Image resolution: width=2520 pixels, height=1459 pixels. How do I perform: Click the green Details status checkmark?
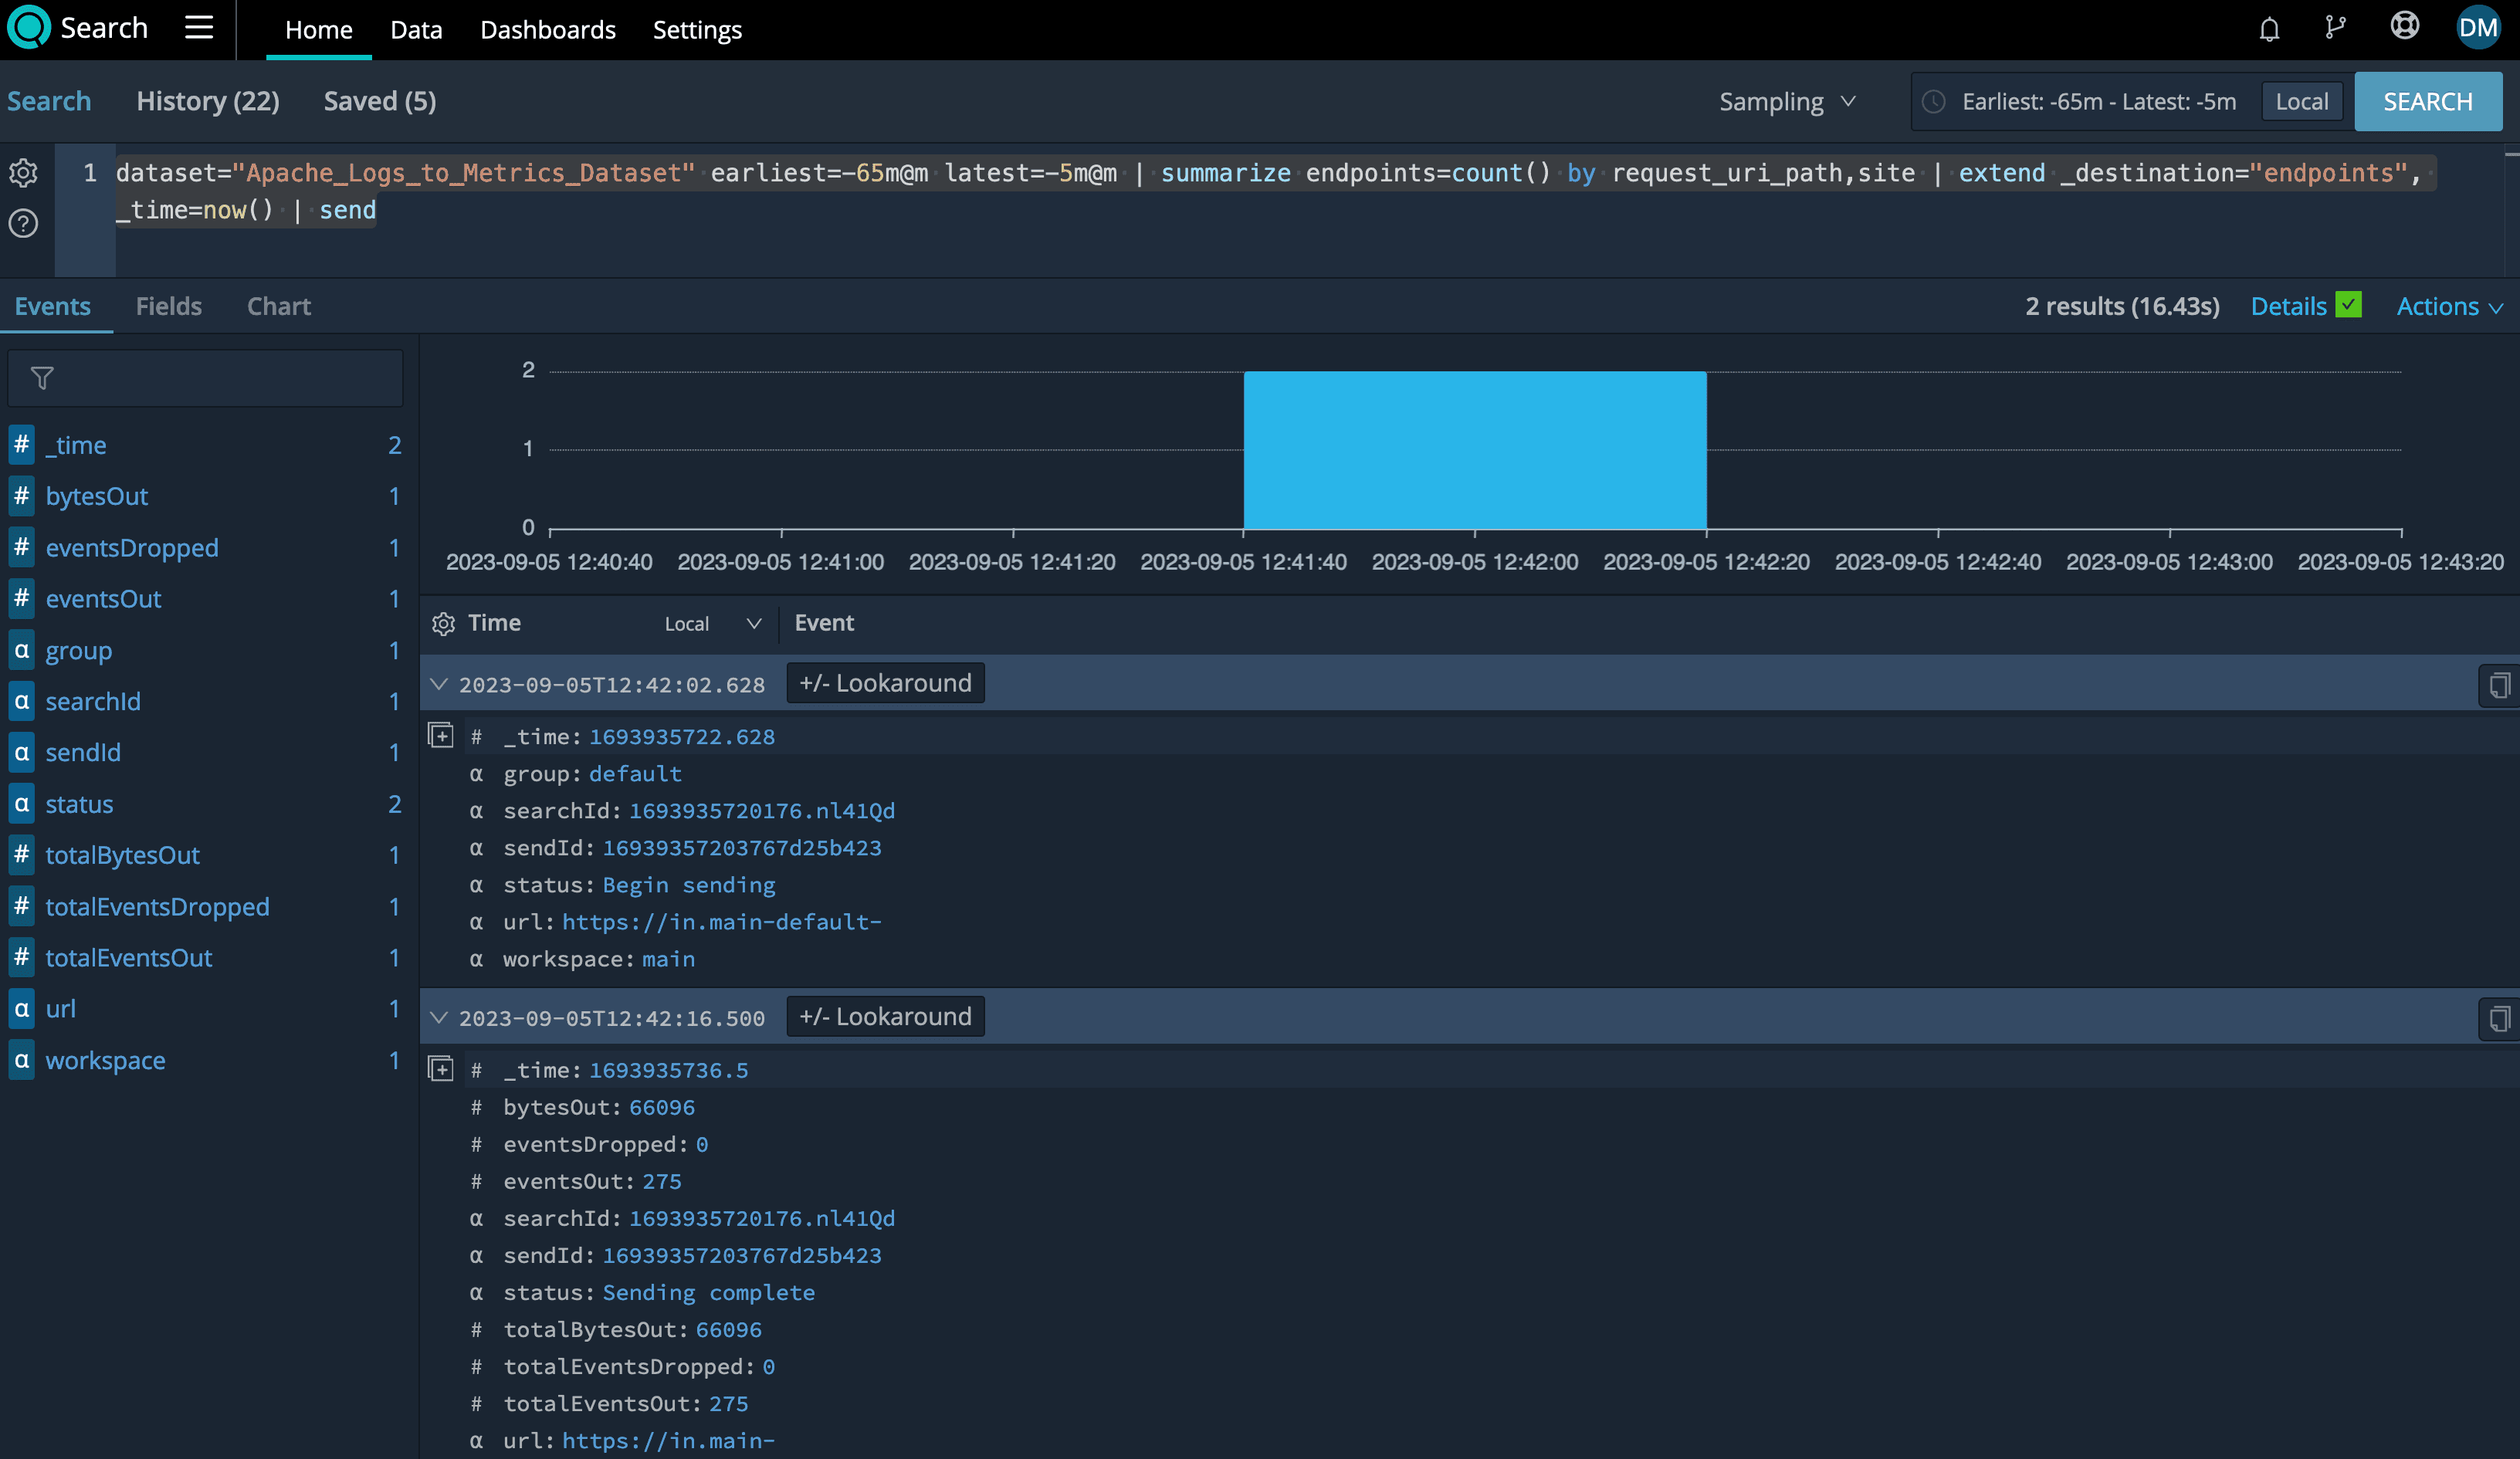[2348, 305]
